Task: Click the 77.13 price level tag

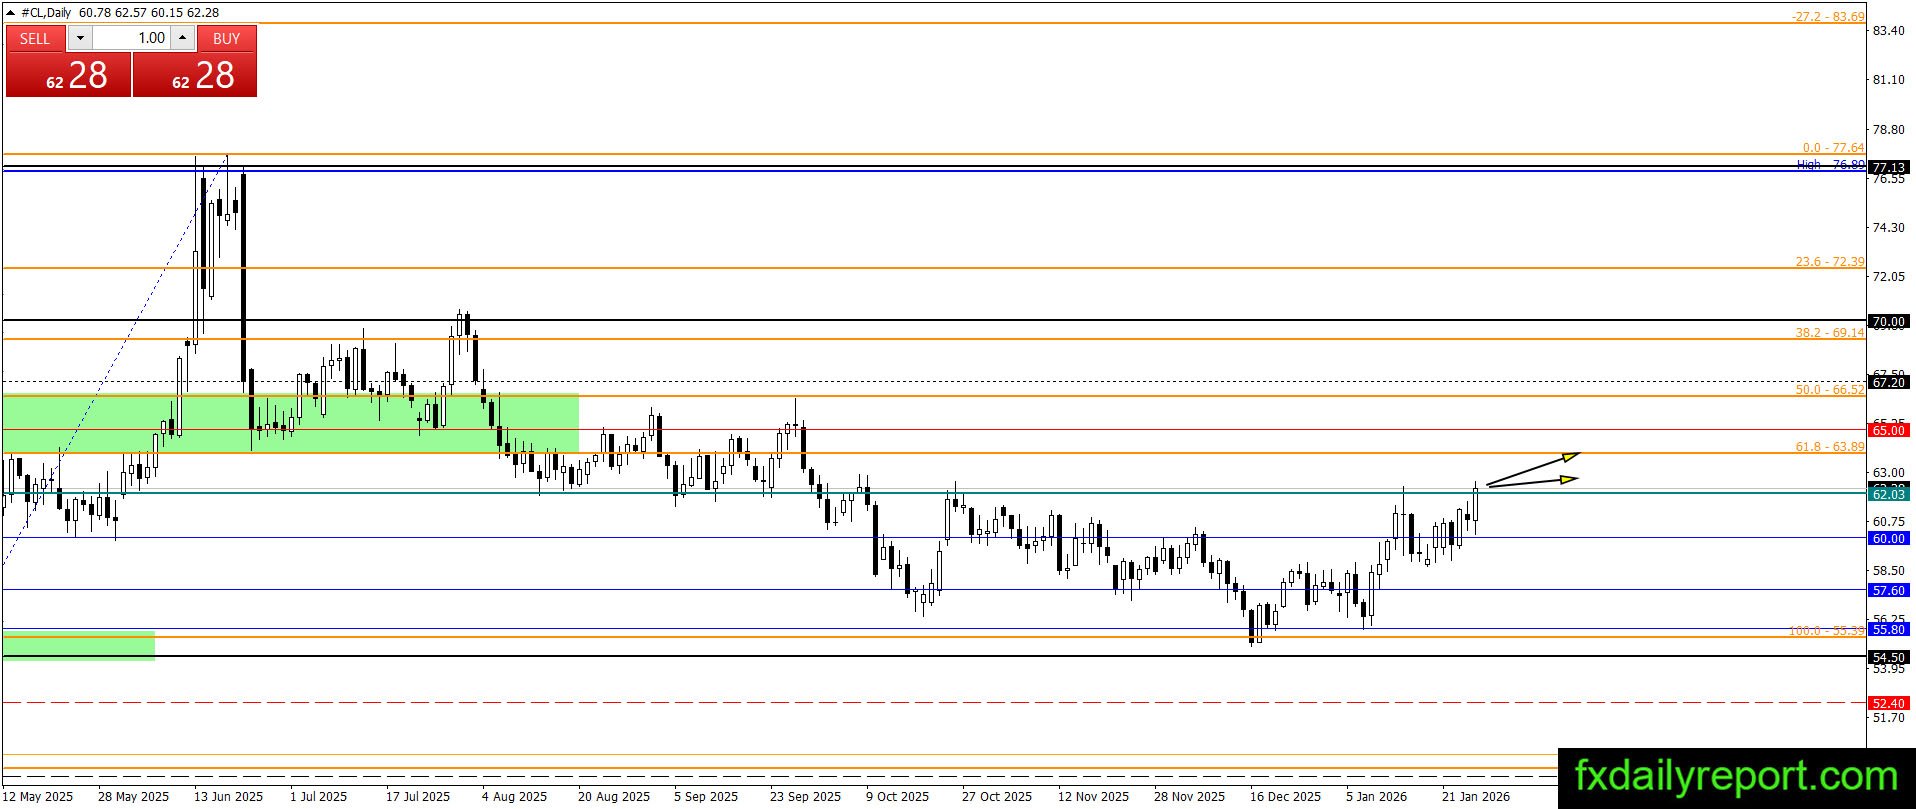Action: [x=1889, y=167]
